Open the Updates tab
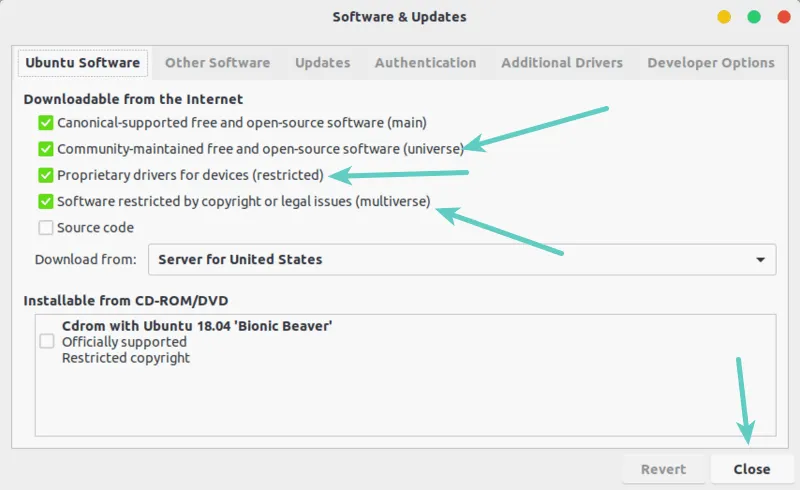The image size is (800, 490). [322, 62]
